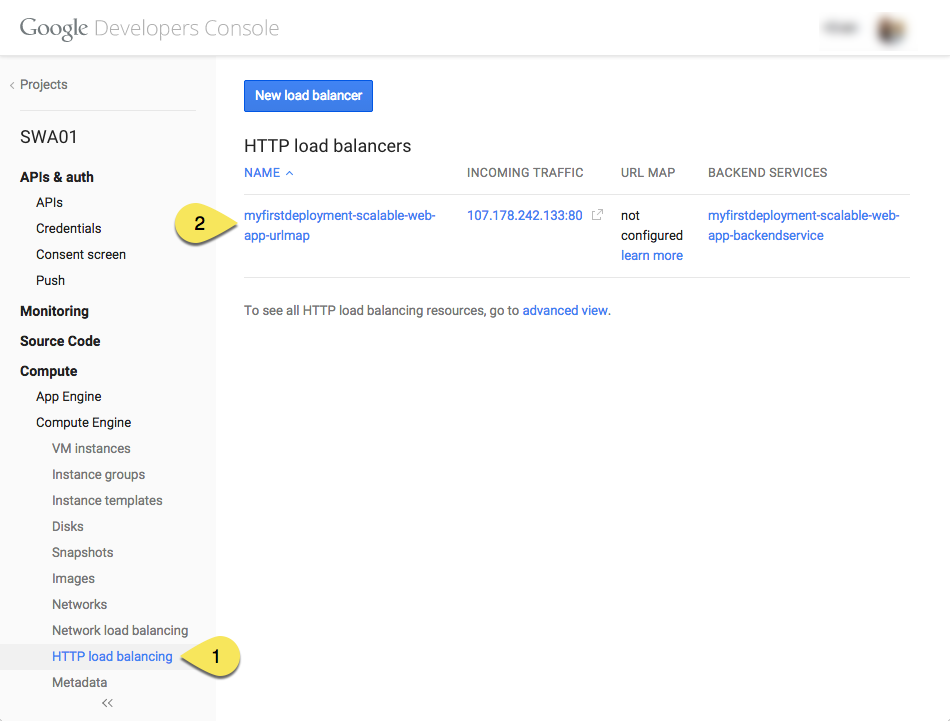The image size is (950, 721).
Task: Click the New load balancer button
Action: point(308,96)
